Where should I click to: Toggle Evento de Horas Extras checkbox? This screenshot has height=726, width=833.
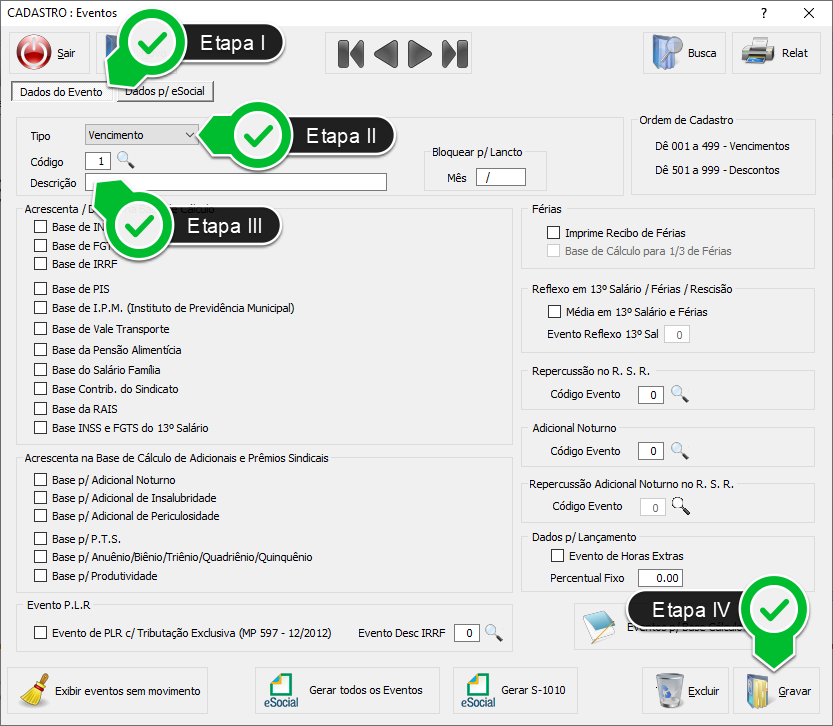[558, 556]
